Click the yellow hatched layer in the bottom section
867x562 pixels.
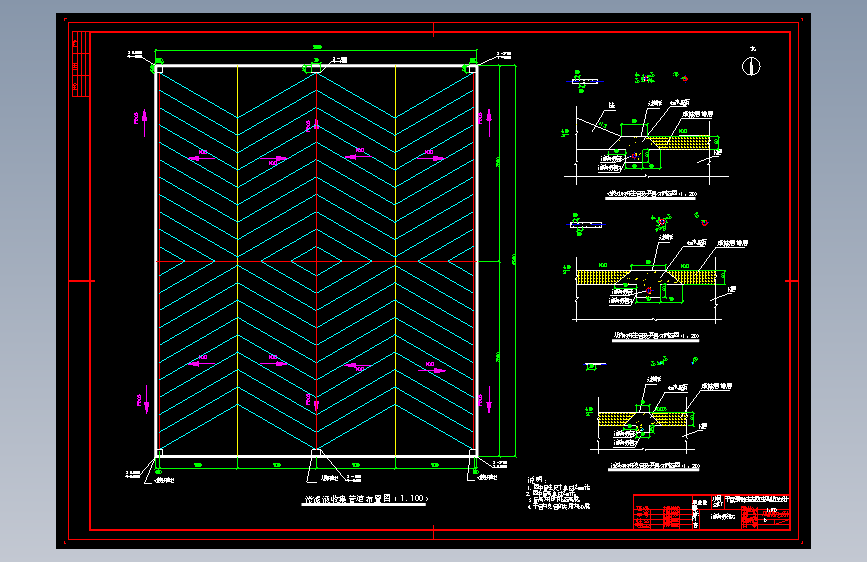point(643,419)
